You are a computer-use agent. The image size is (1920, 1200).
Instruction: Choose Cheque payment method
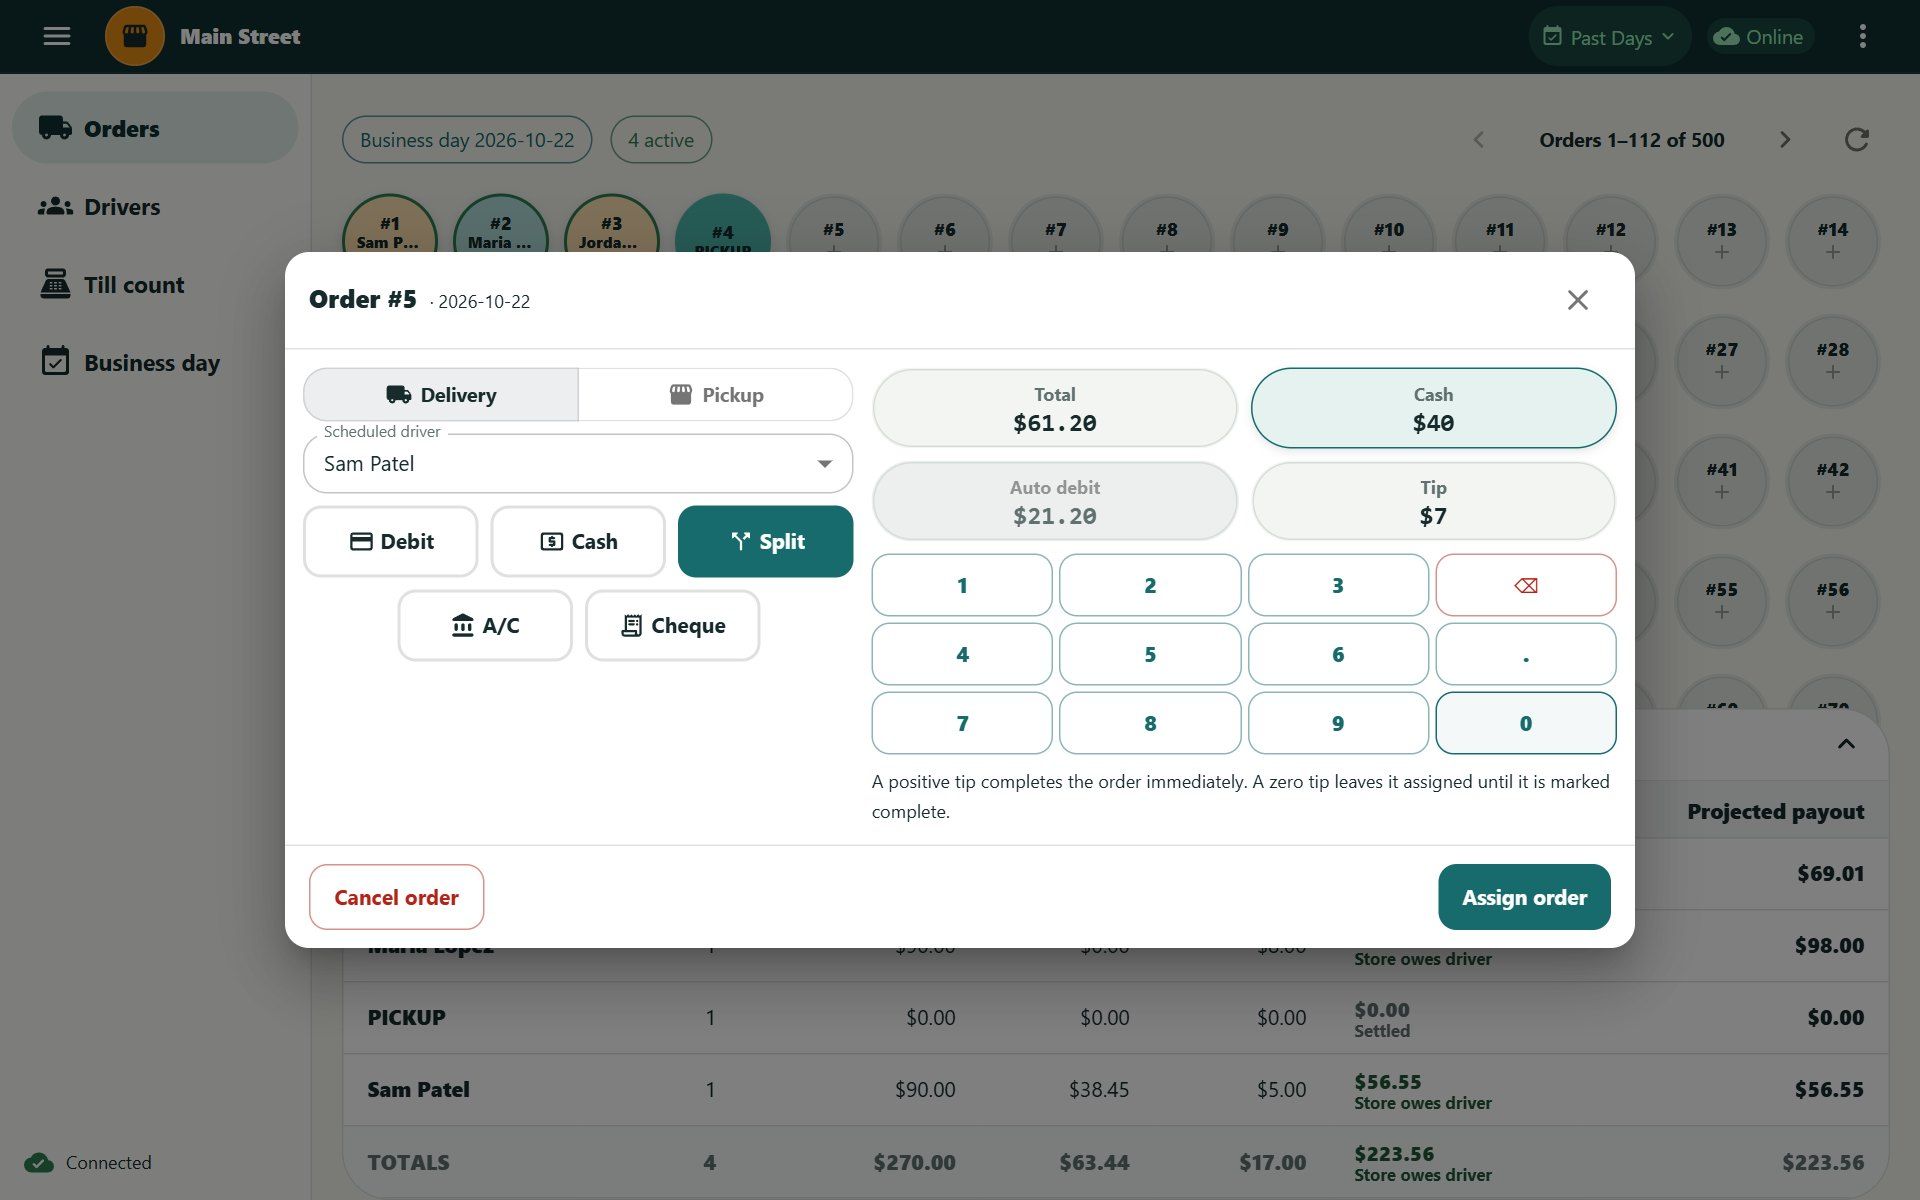(x=672, y=625)
